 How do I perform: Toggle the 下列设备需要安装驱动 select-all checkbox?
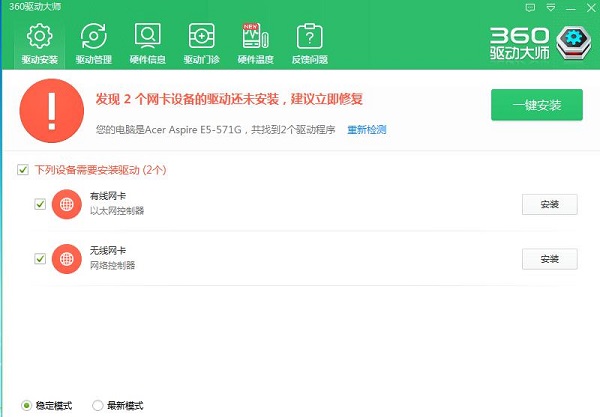point(23,170)
